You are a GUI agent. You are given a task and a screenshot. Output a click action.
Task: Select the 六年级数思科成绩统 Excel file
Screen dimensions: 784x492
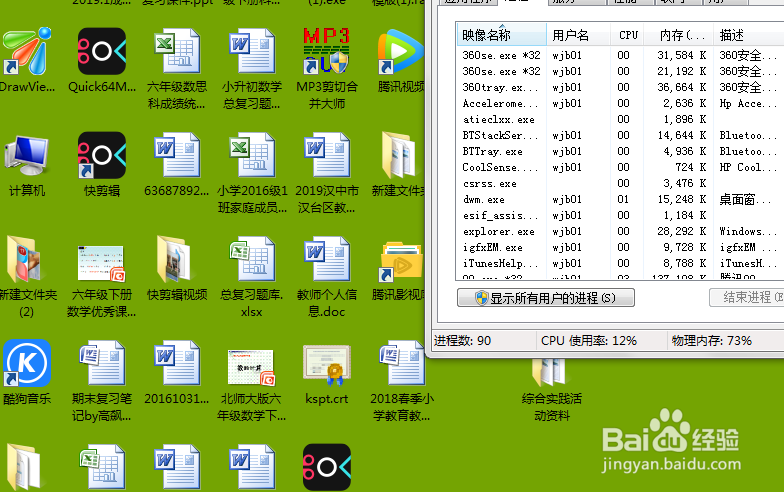(176, 68)
